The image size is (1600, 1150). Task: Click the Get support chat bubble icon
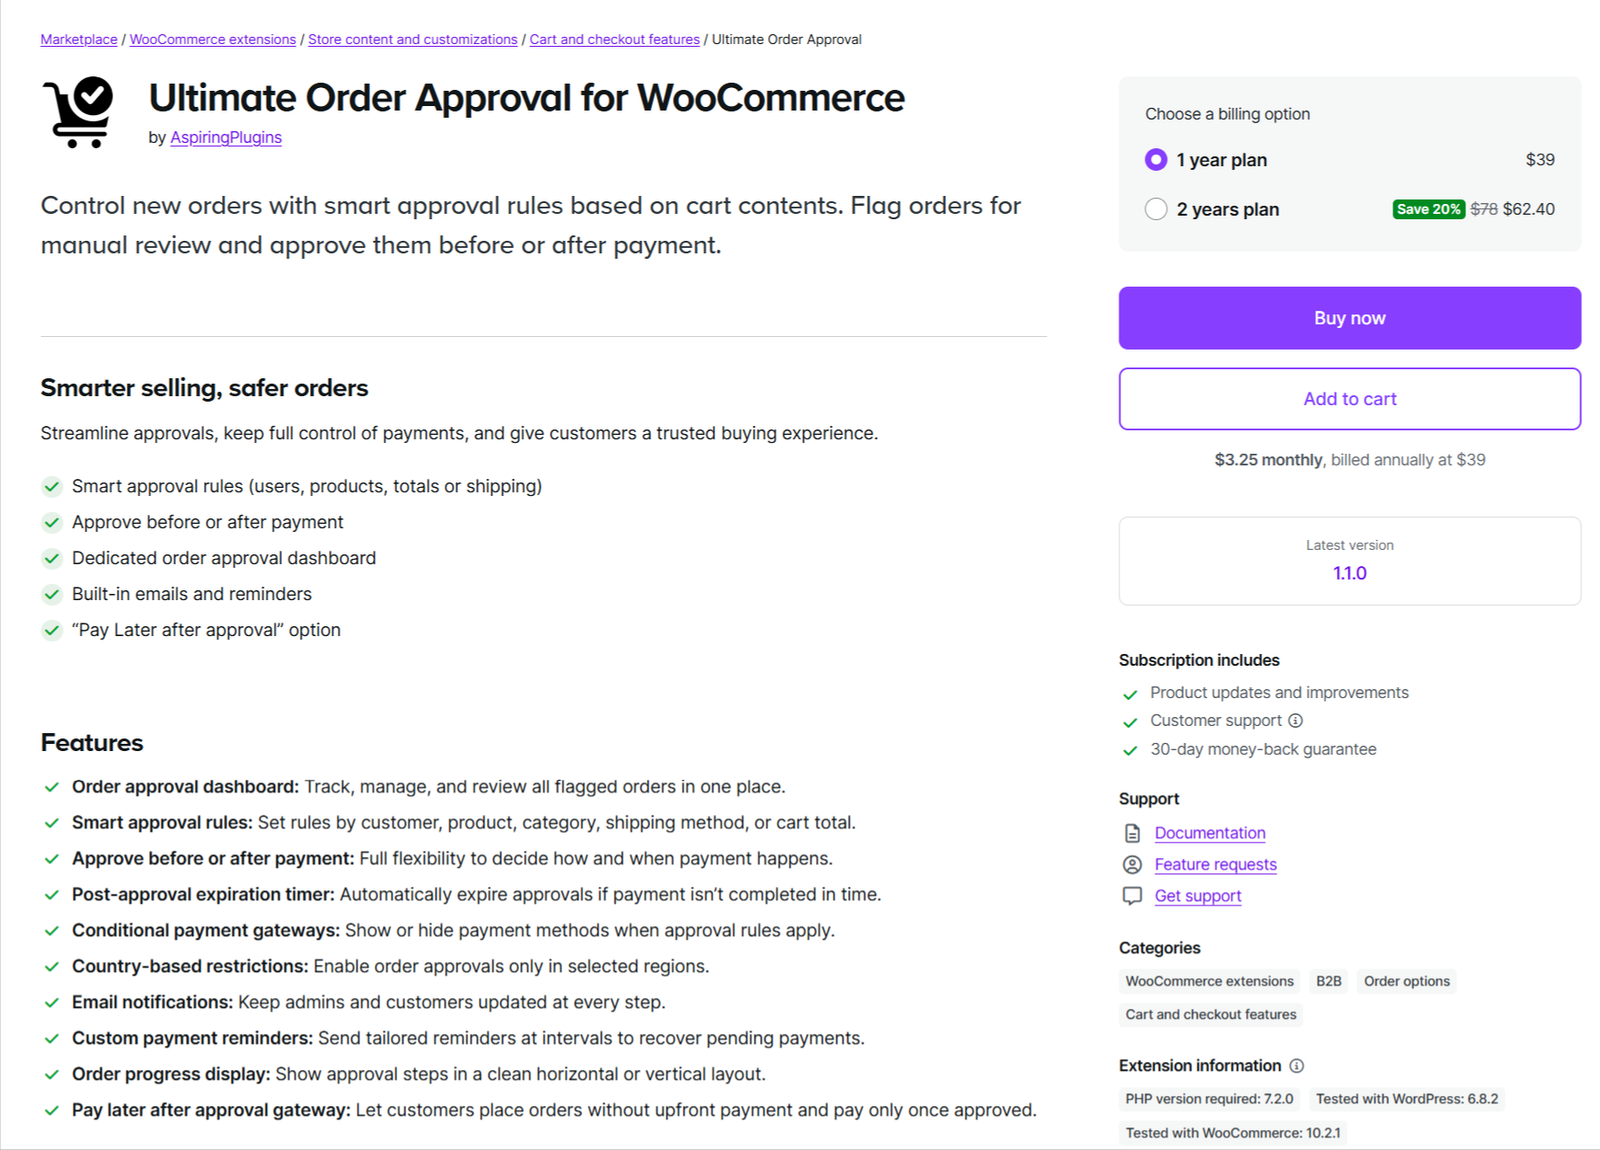tap(1132, 896)
